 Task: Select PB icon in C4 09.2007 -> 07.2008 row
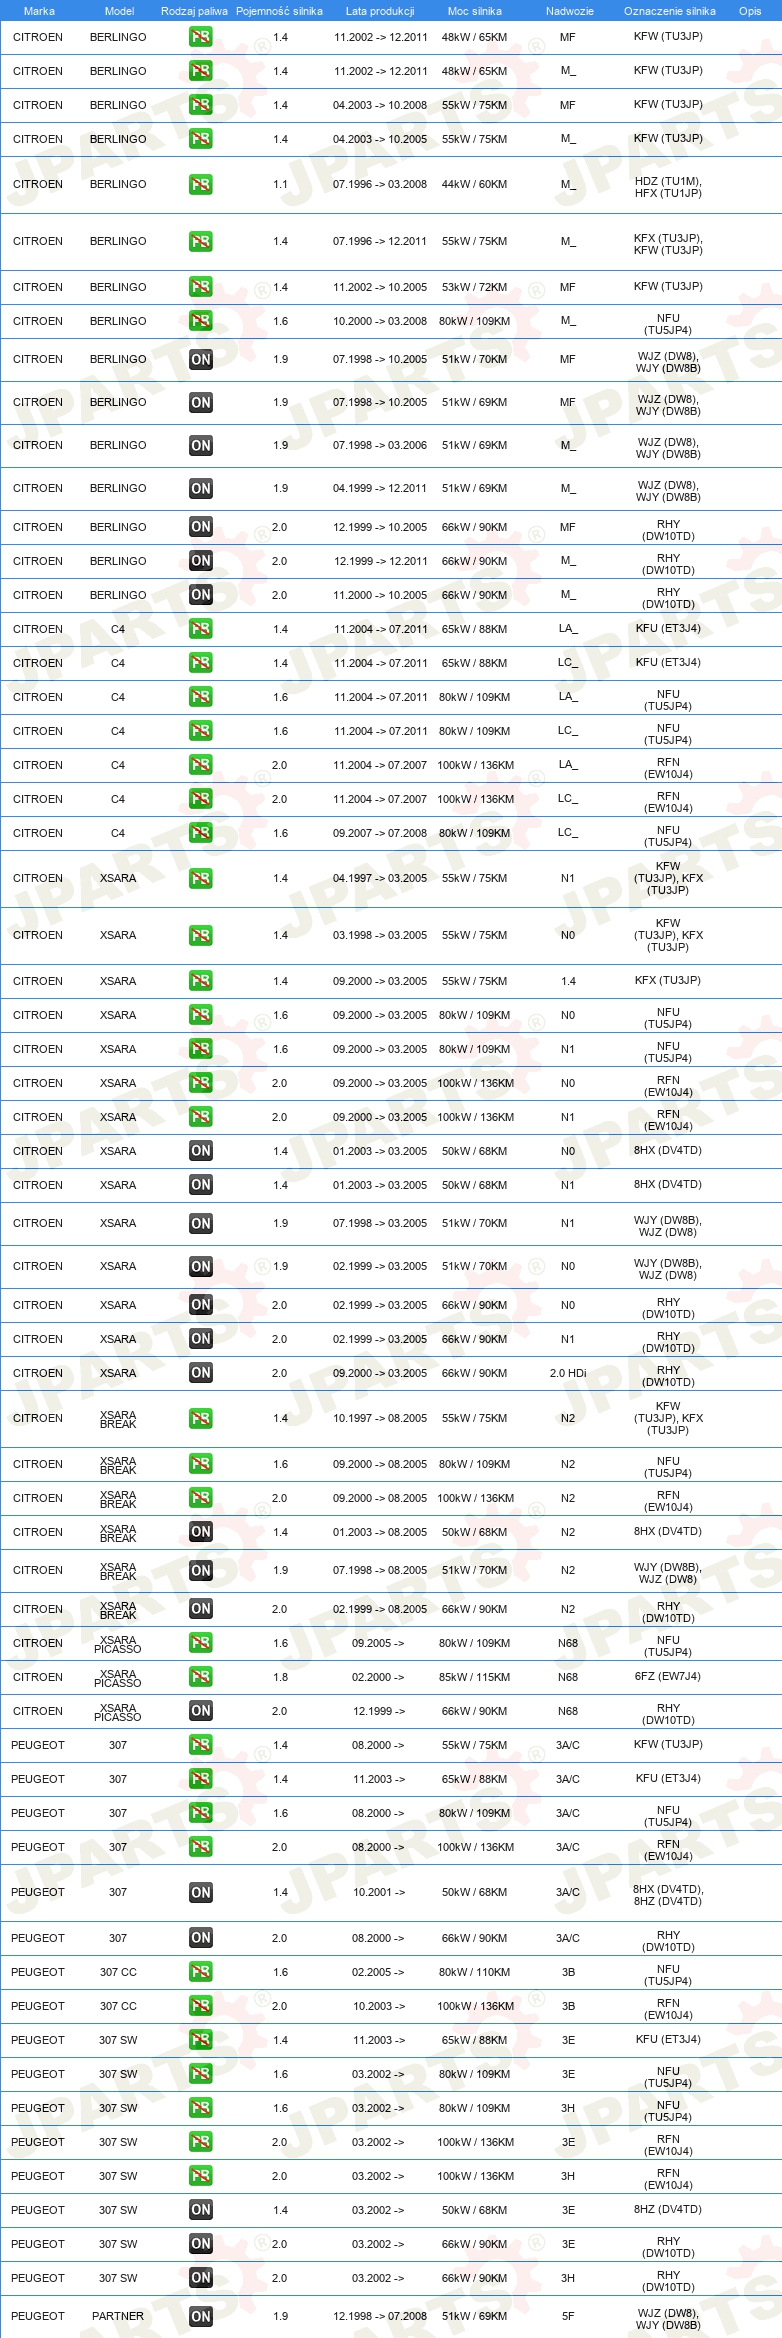tap(200, 833)
